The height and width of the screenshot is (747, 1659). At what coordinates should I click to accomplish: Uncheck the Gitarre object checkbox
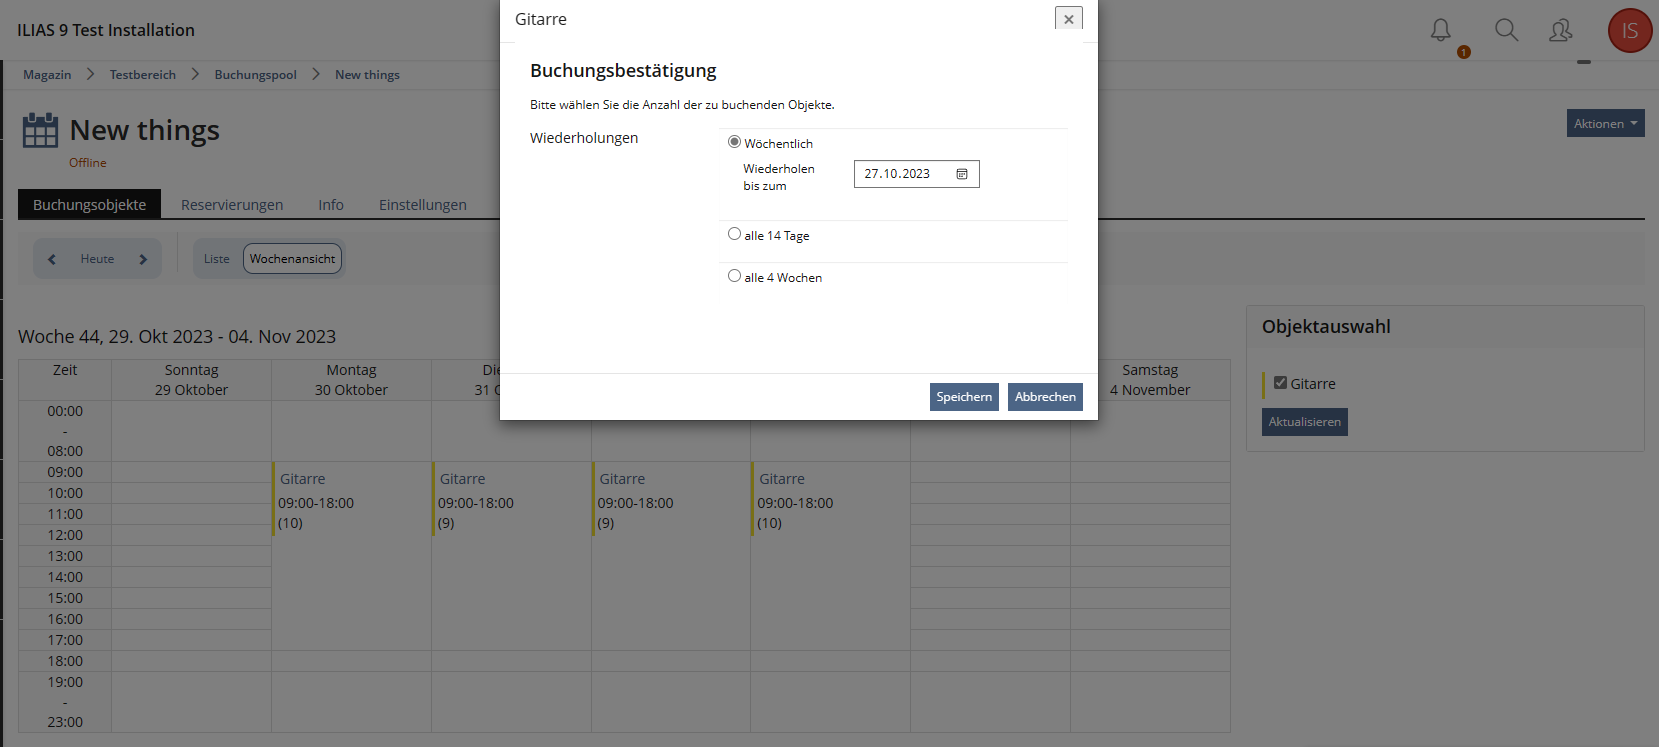click(x=1280, y=383)
